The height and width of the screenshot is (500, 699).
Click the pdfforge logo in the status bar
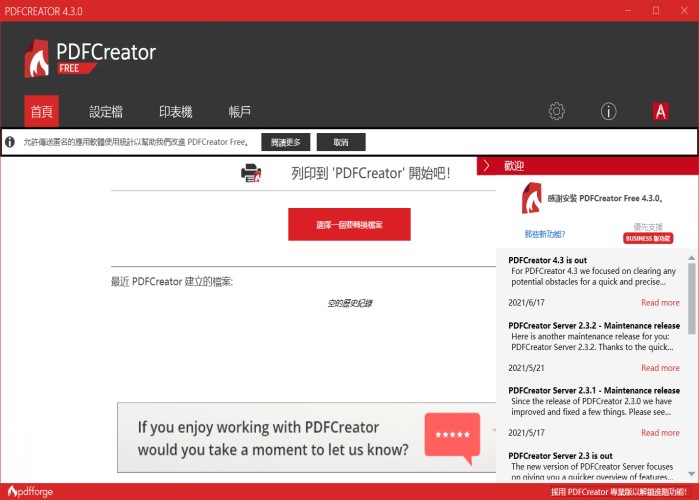(30, 492)
